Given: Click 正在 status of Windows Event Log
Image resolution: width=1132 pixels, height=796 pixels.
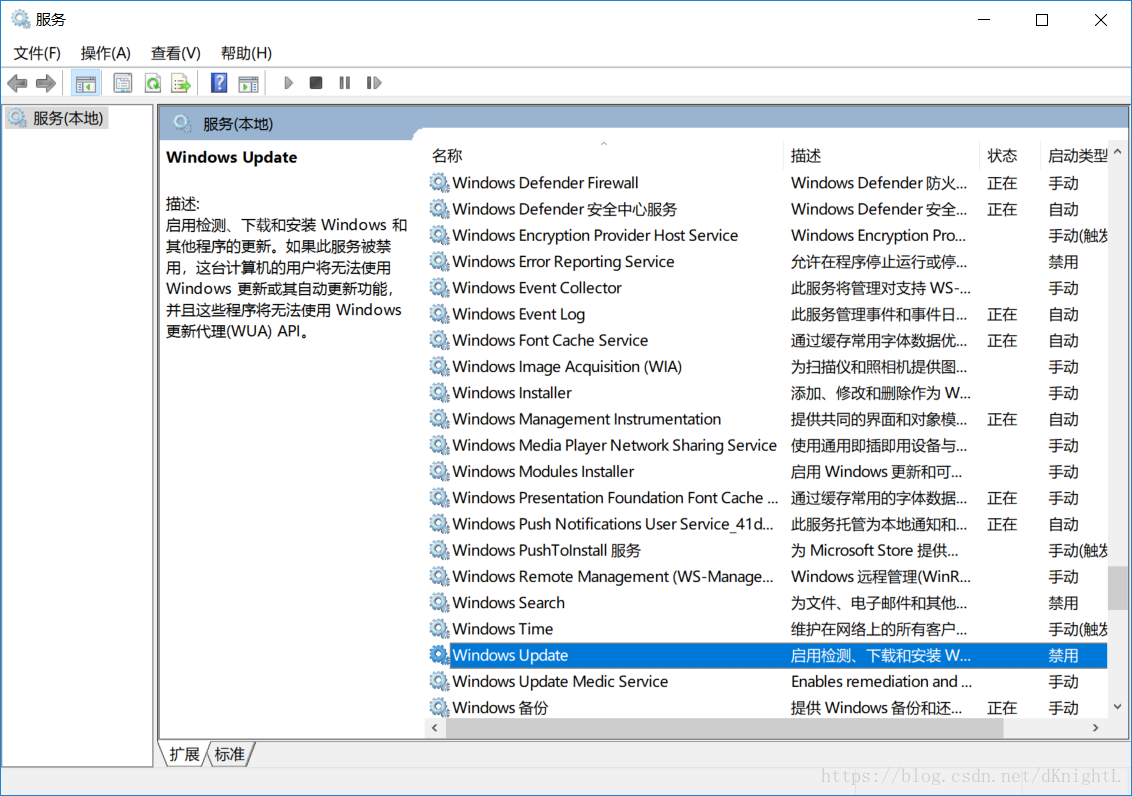Looking at the screenshot, I should click(x=1002, y=313).
